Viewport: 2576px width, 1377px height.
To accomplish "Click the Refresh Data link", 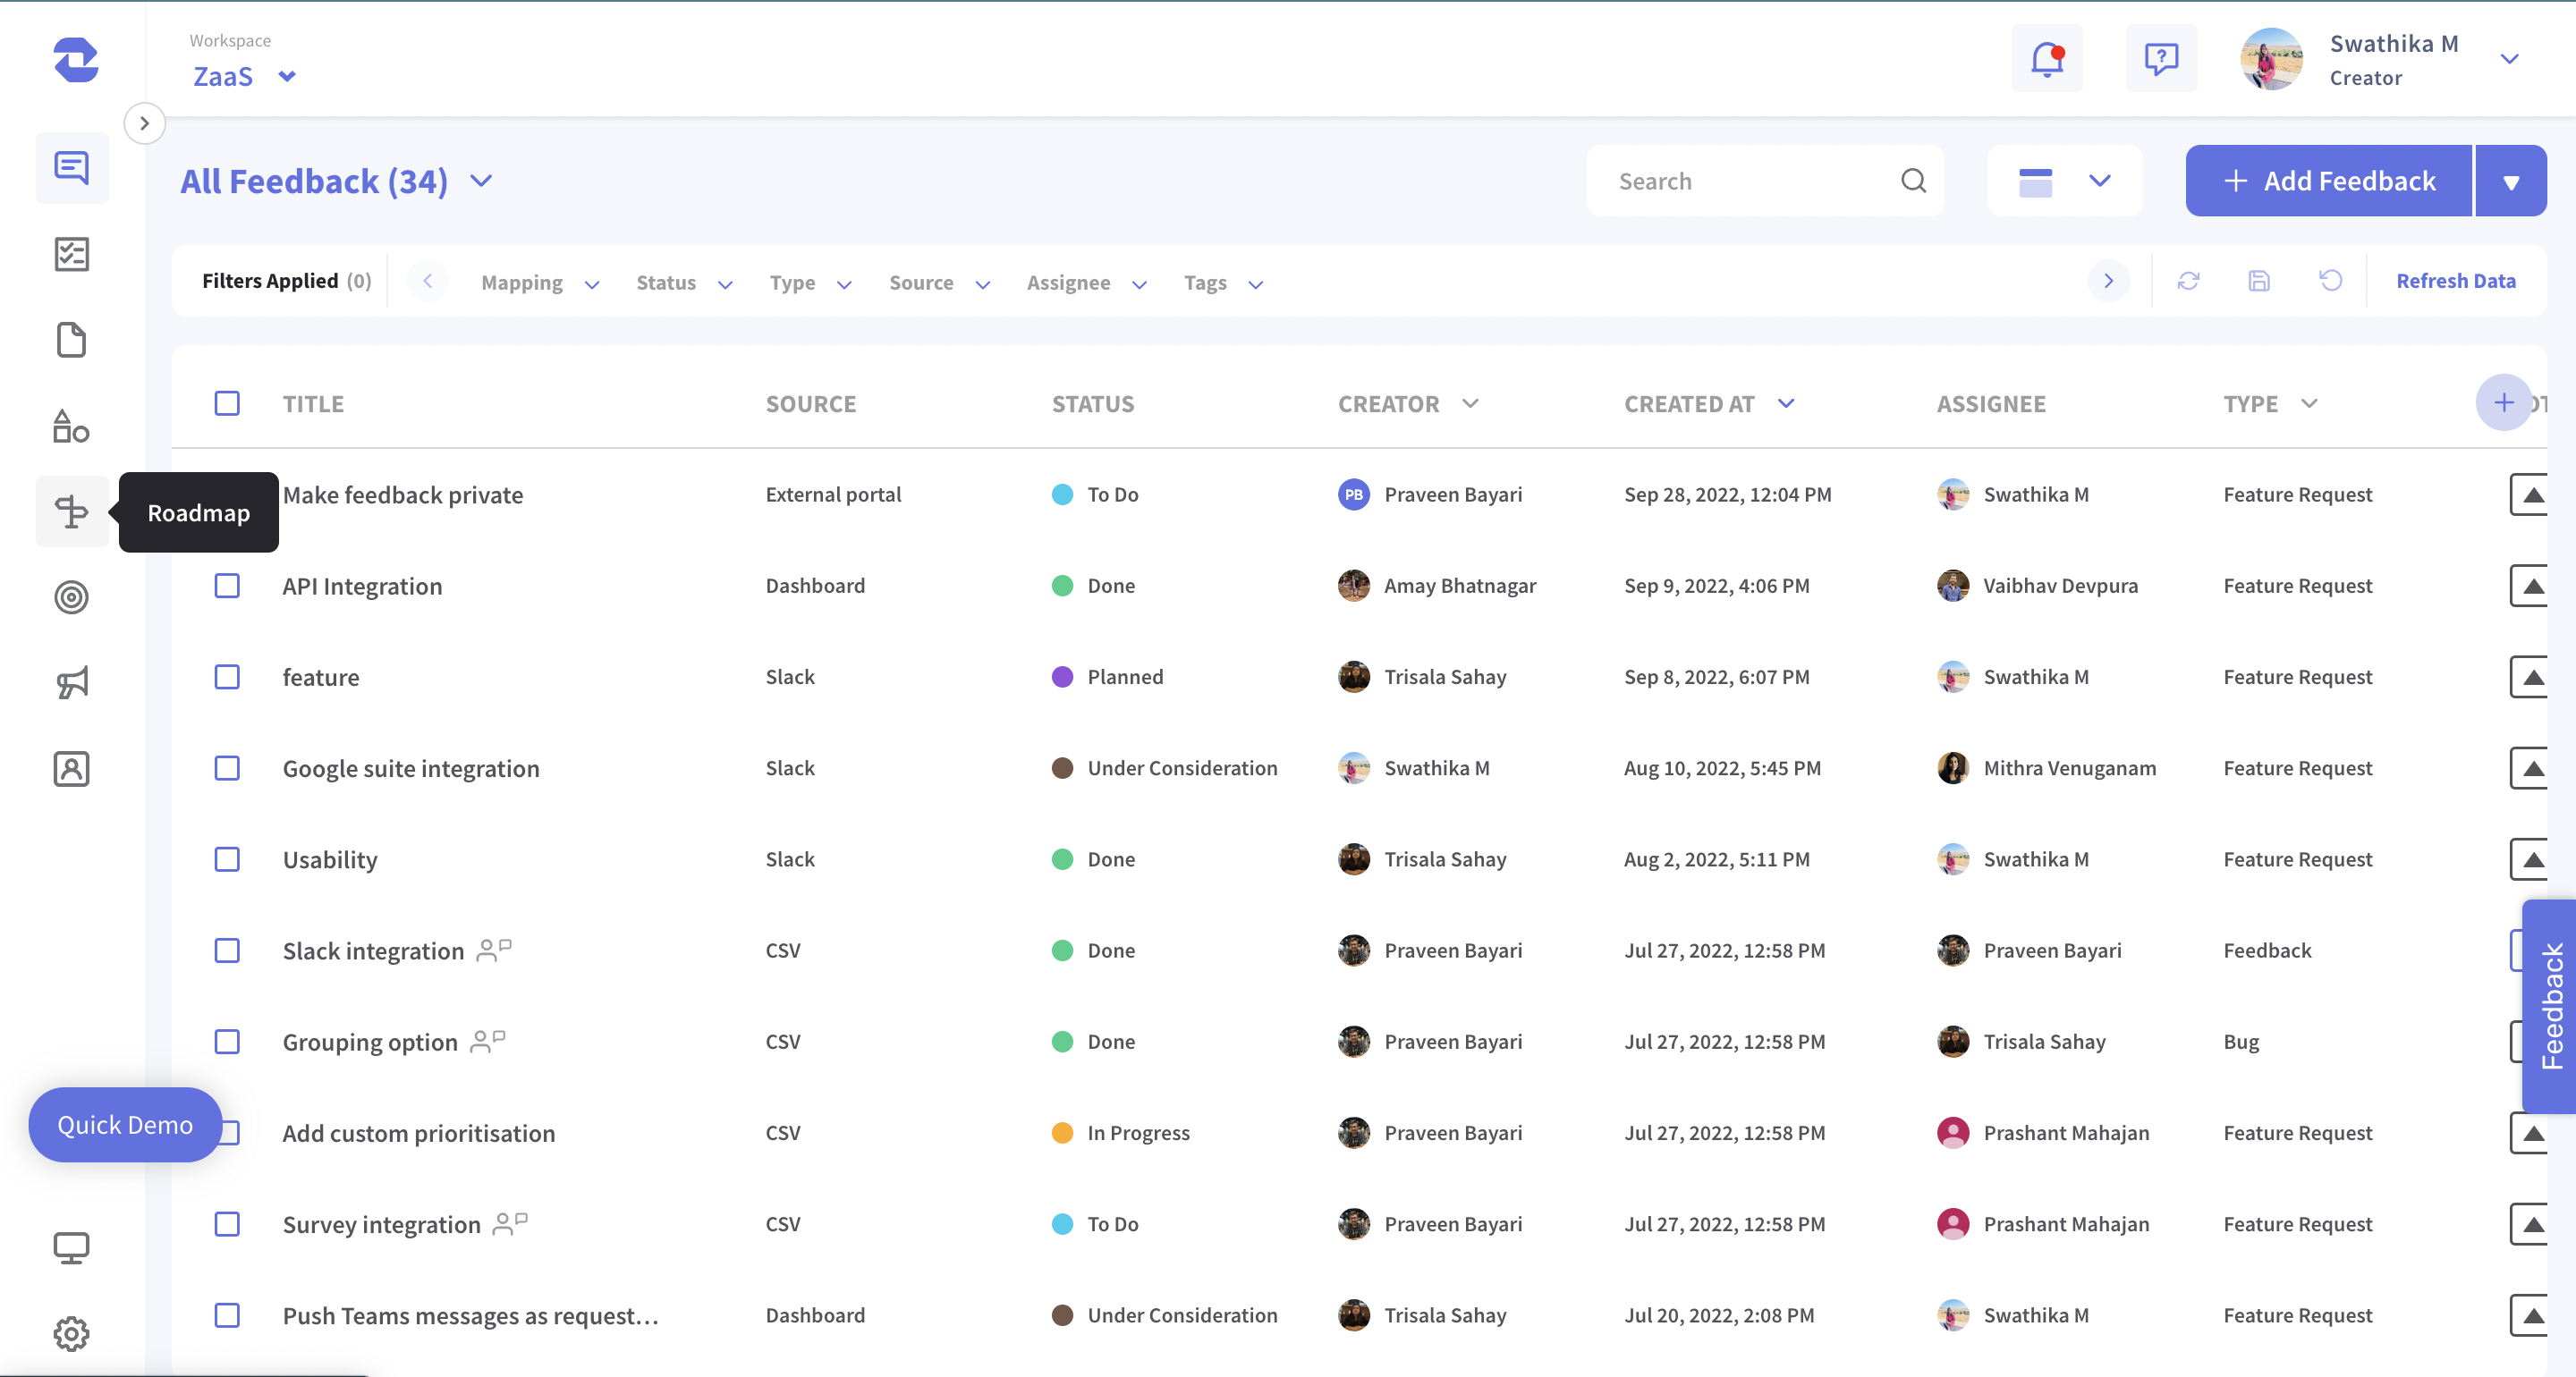I will point(2455,281).
